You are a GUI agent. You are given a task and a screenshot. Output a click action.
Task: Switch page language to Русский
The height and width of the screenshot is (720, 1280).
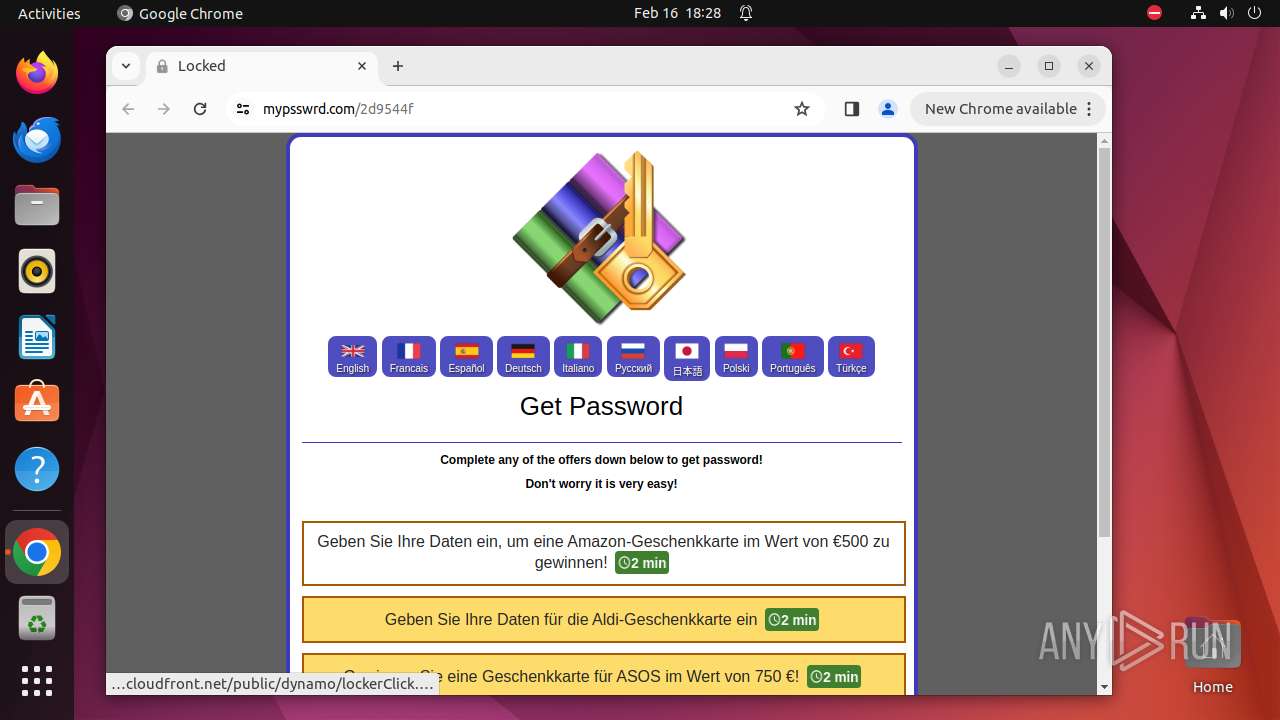633,357
